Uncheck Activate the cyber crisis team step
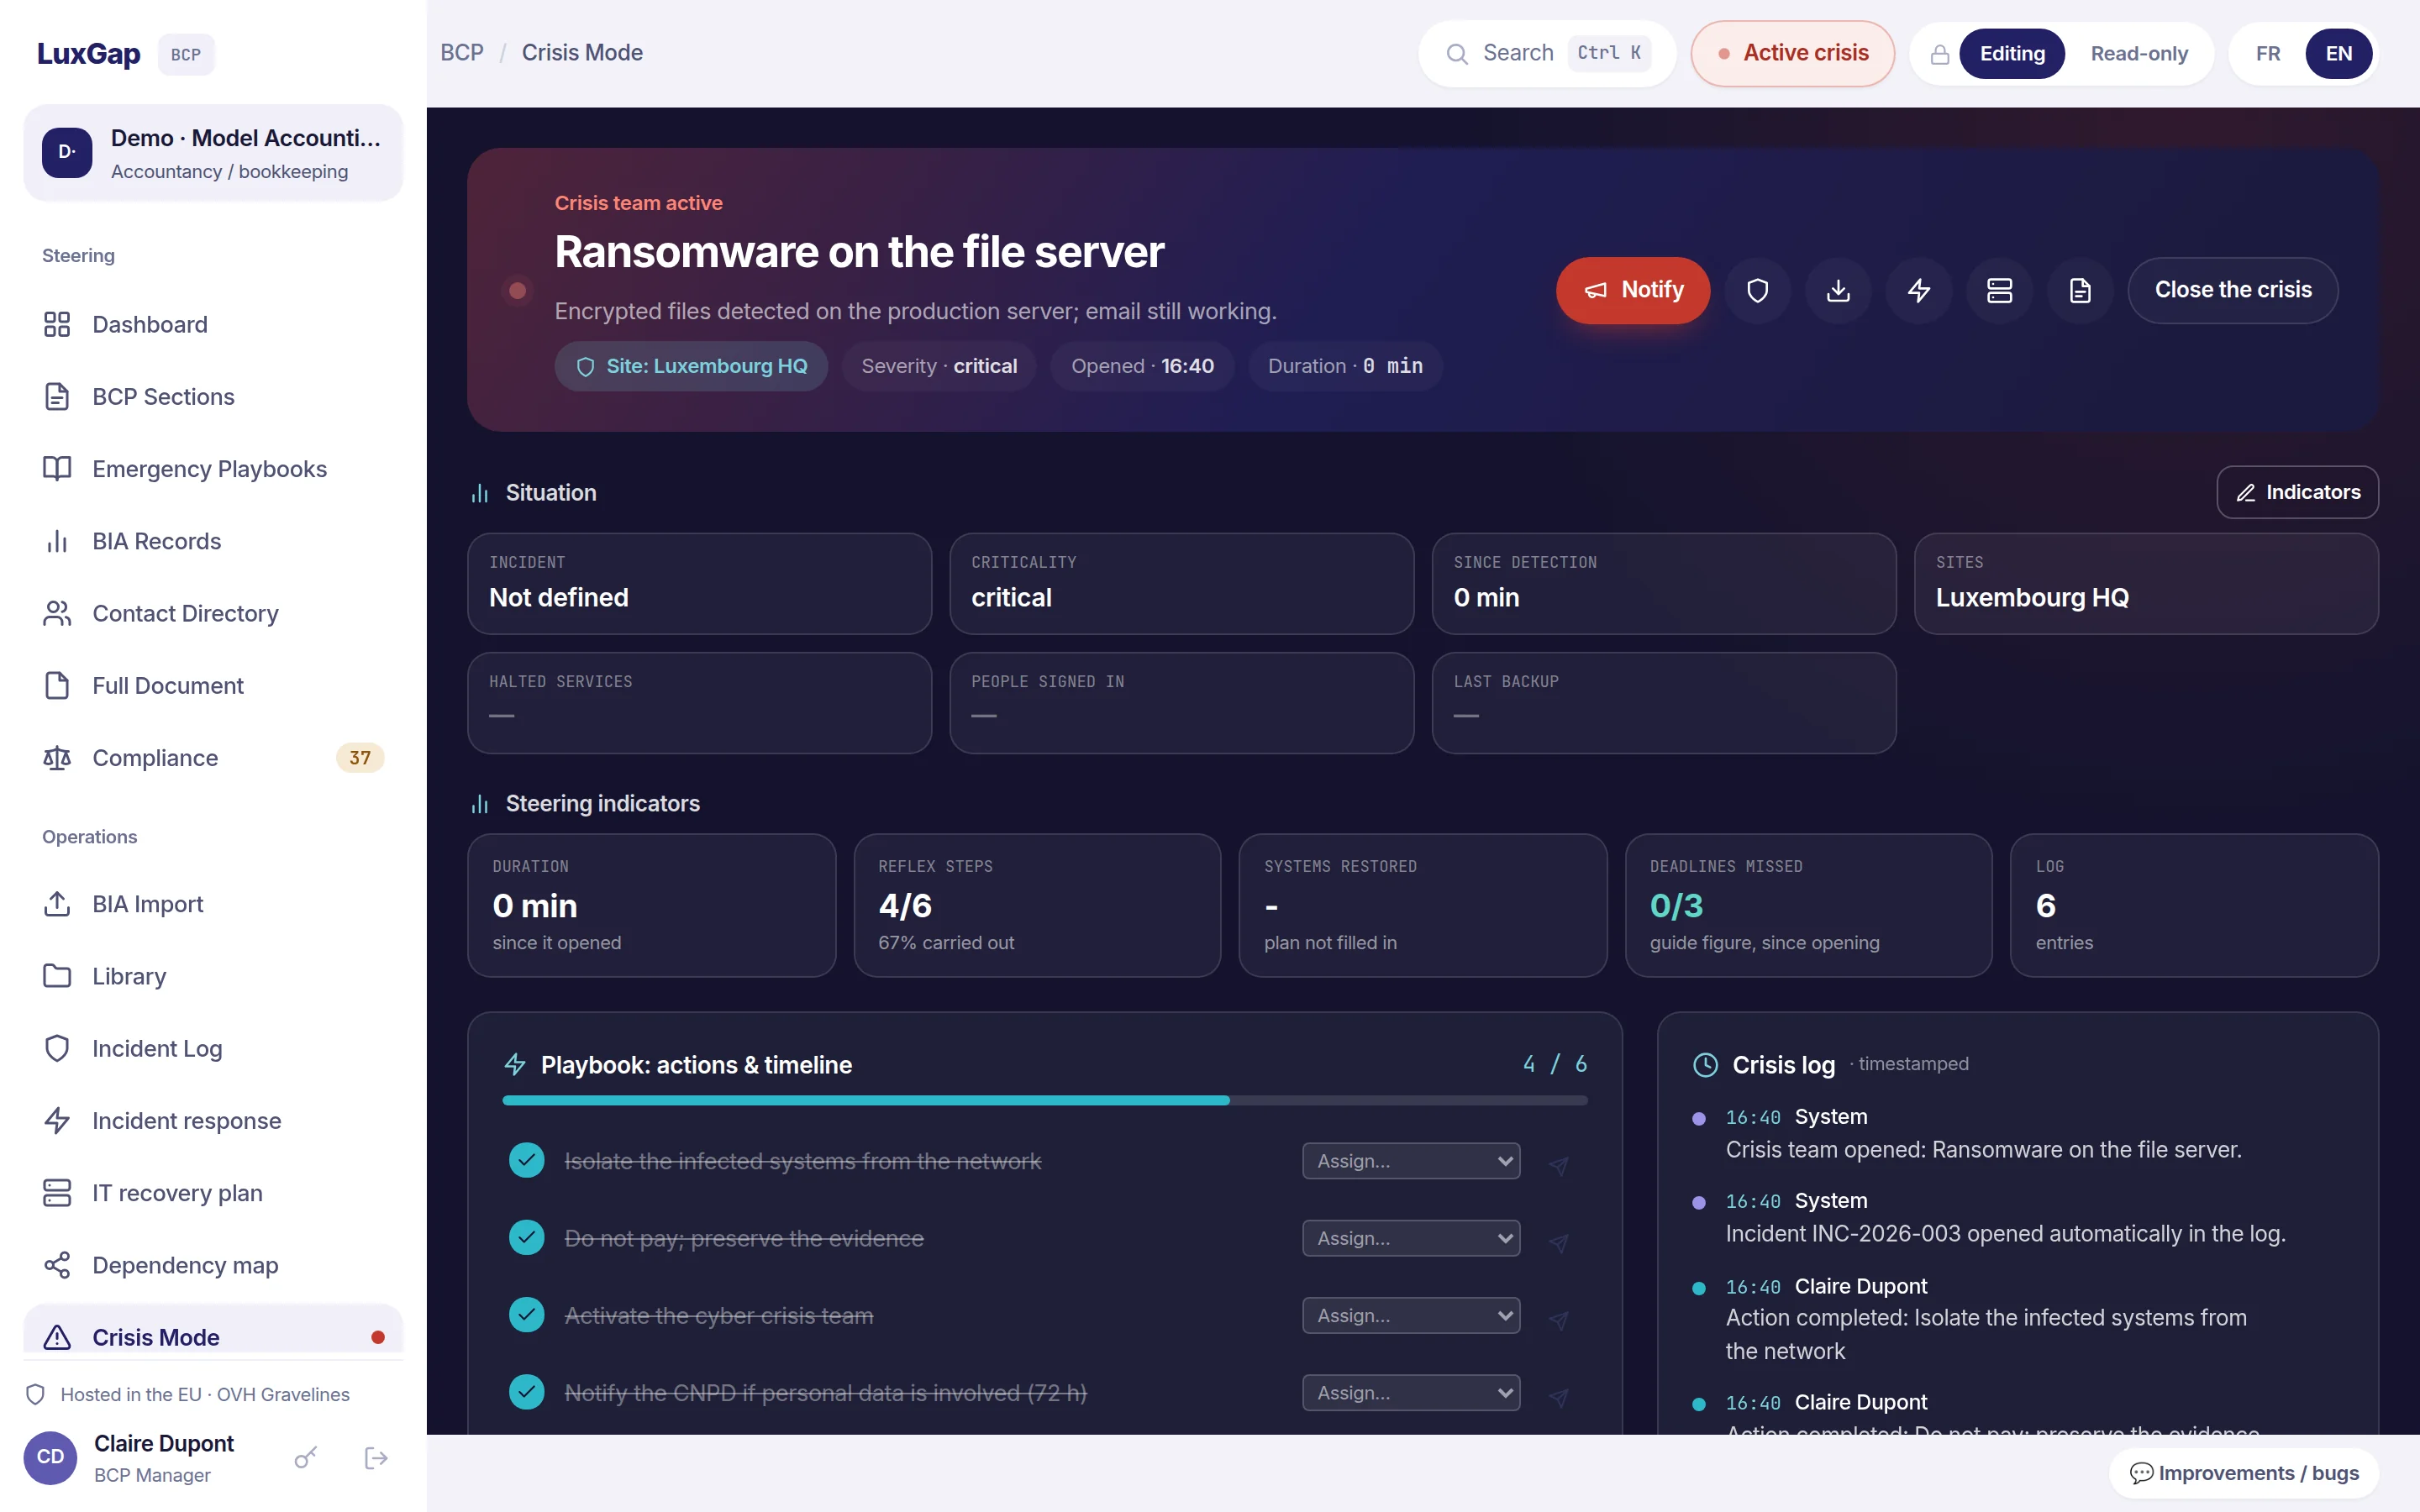 click(526, 1314)
